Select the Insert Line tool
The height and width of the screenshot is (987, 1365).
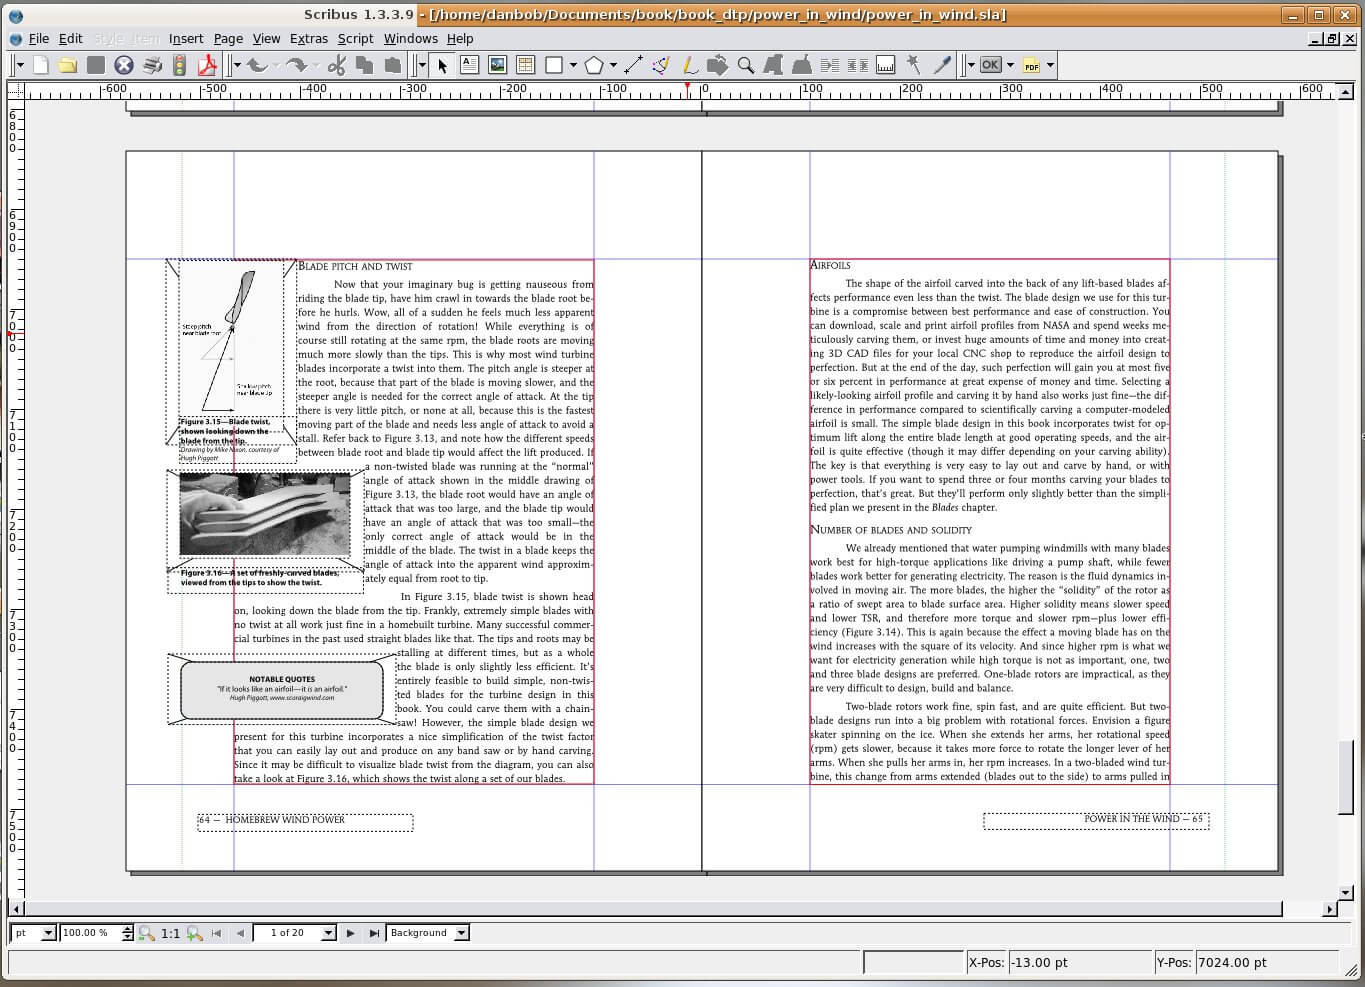pyautogui.click(x=633, y=65)
